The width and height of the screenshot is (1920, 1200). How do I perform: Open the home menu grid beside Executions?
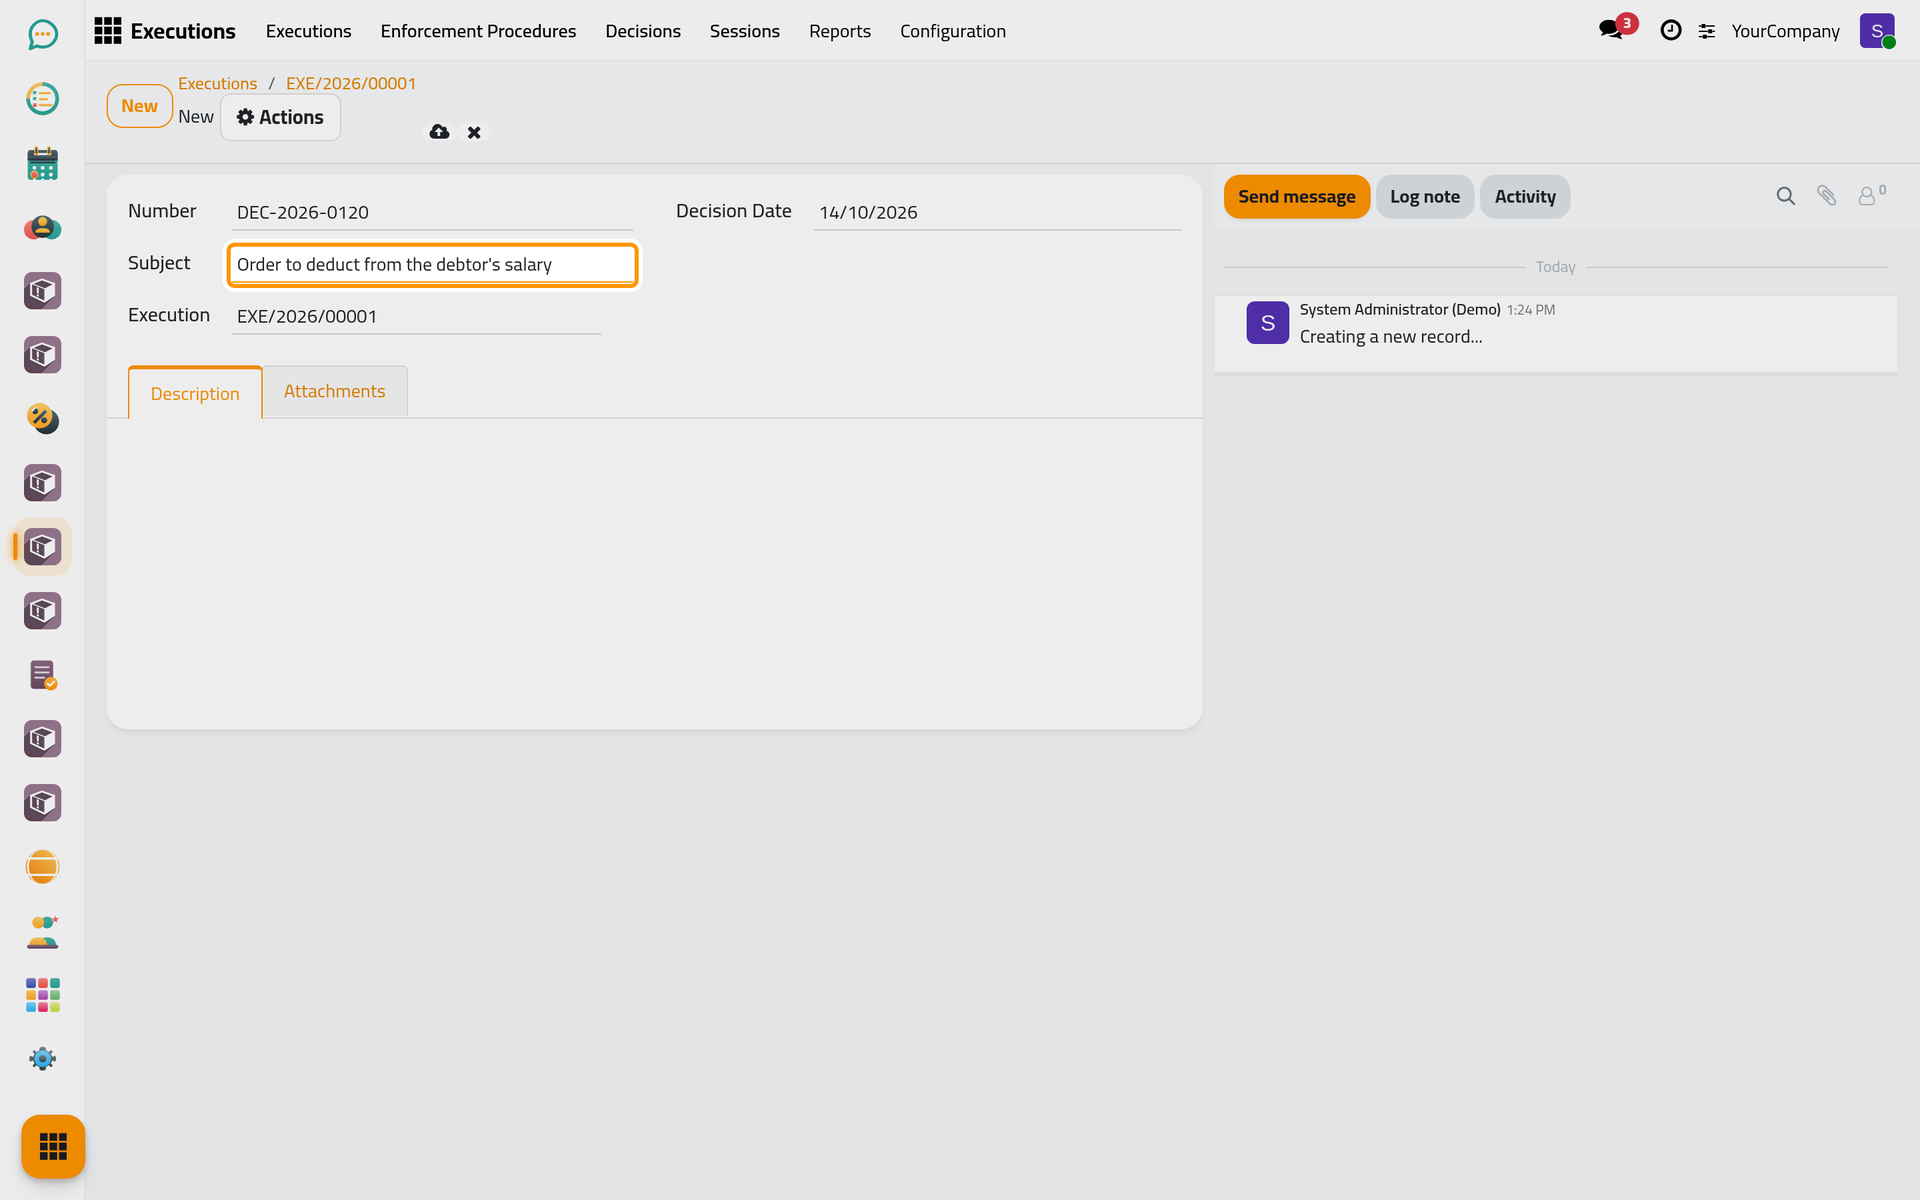click(108, 31)
